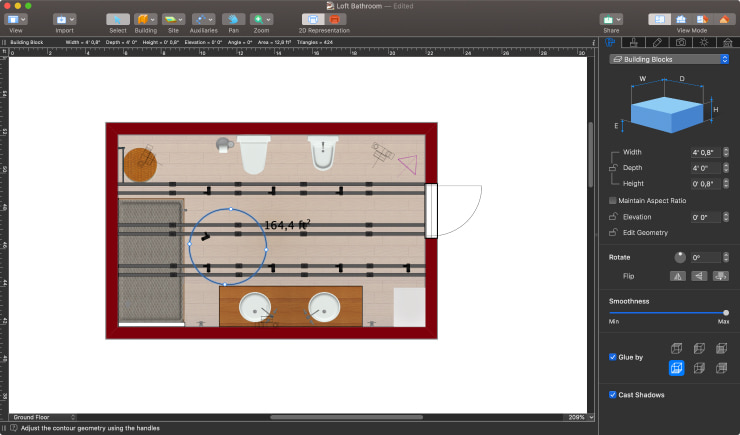Switch to colored 2D representation
740x435 pixels.
point(335,19)
